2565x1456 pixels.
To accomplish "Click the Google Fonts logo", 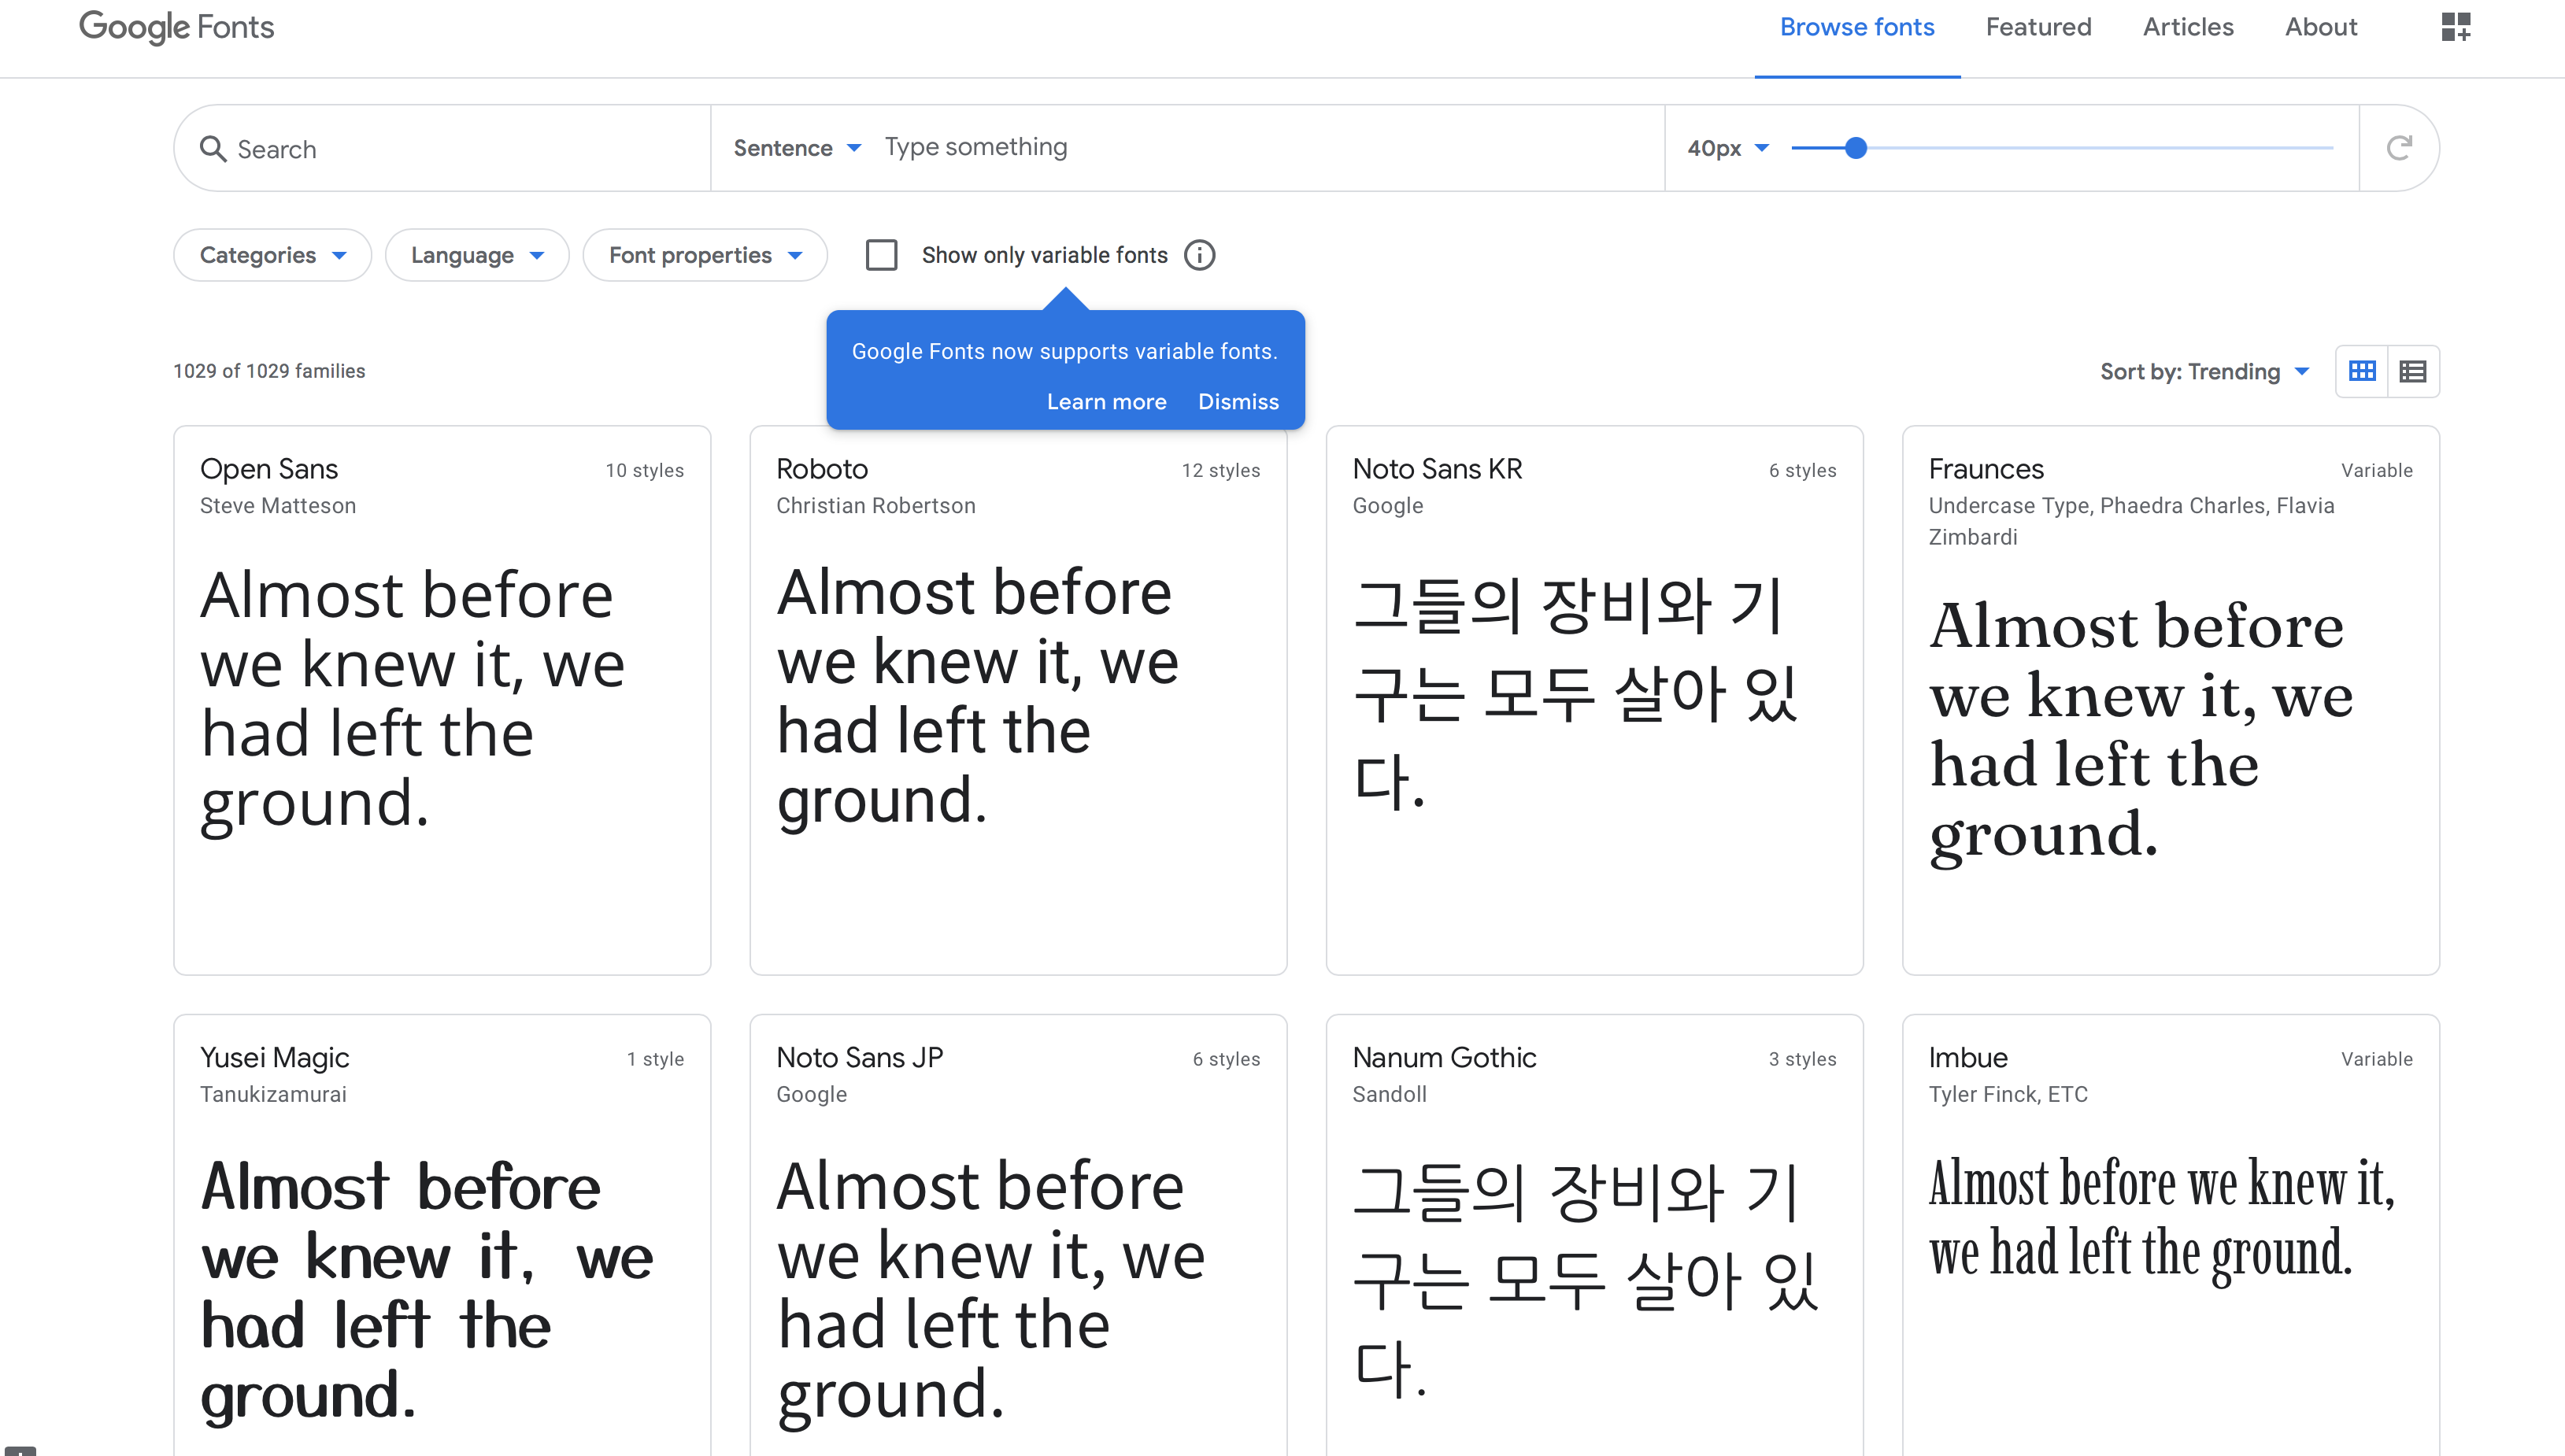I will click(177, 27).
